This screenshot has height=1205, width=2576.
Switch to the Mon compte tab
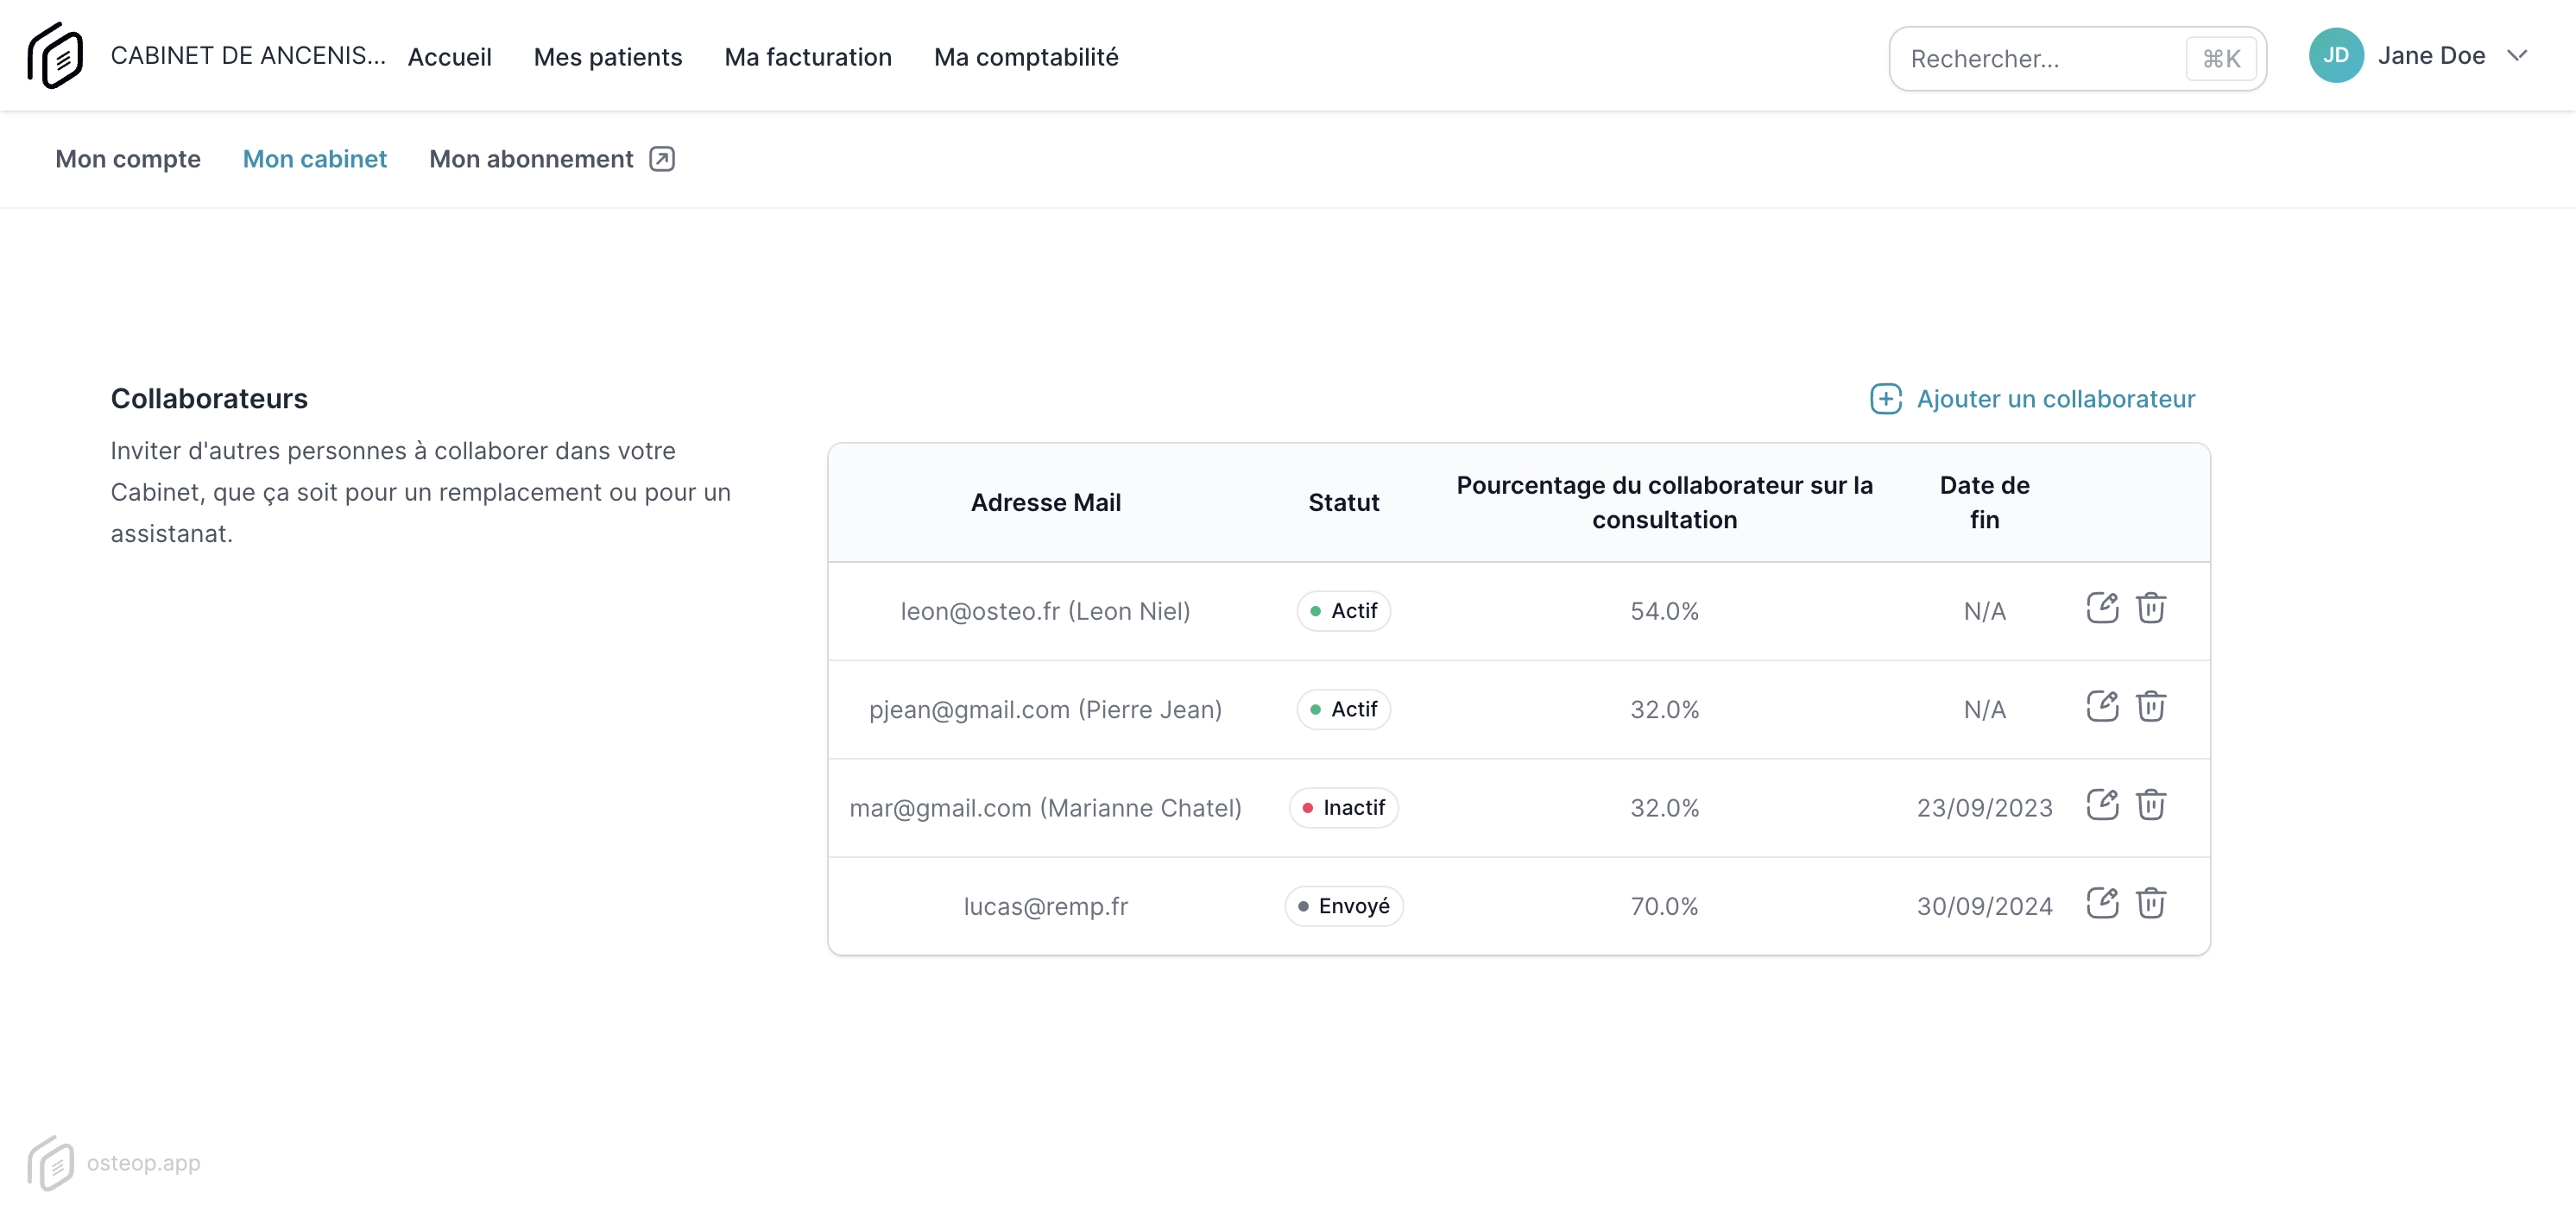click(127, 158)
